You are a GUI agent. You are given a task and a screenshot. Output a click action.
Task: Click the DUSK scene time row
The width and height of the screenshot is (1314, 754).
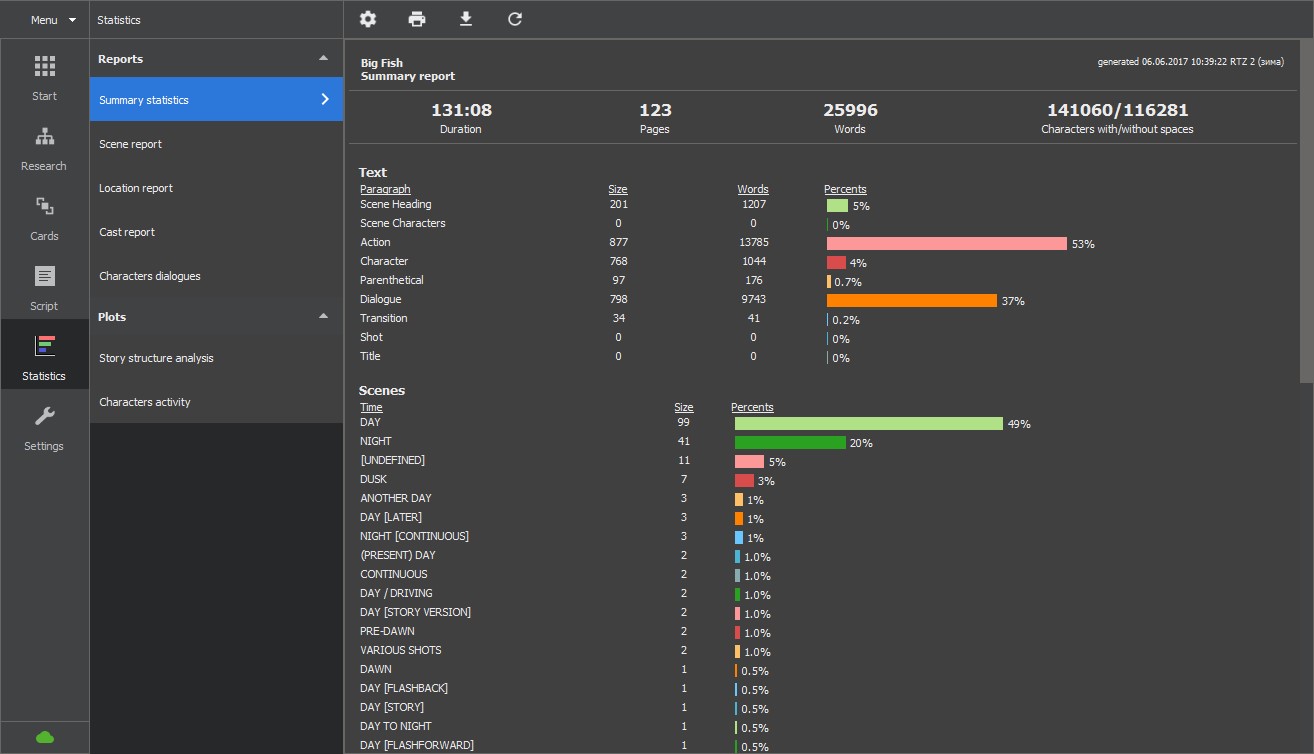(374, 479)
